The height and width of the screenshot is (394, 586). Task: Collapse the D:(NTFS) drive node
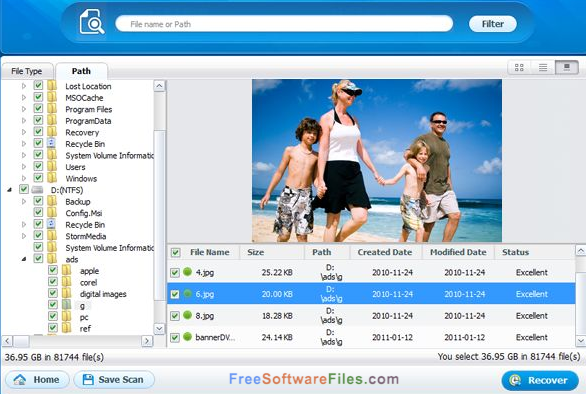10,190
